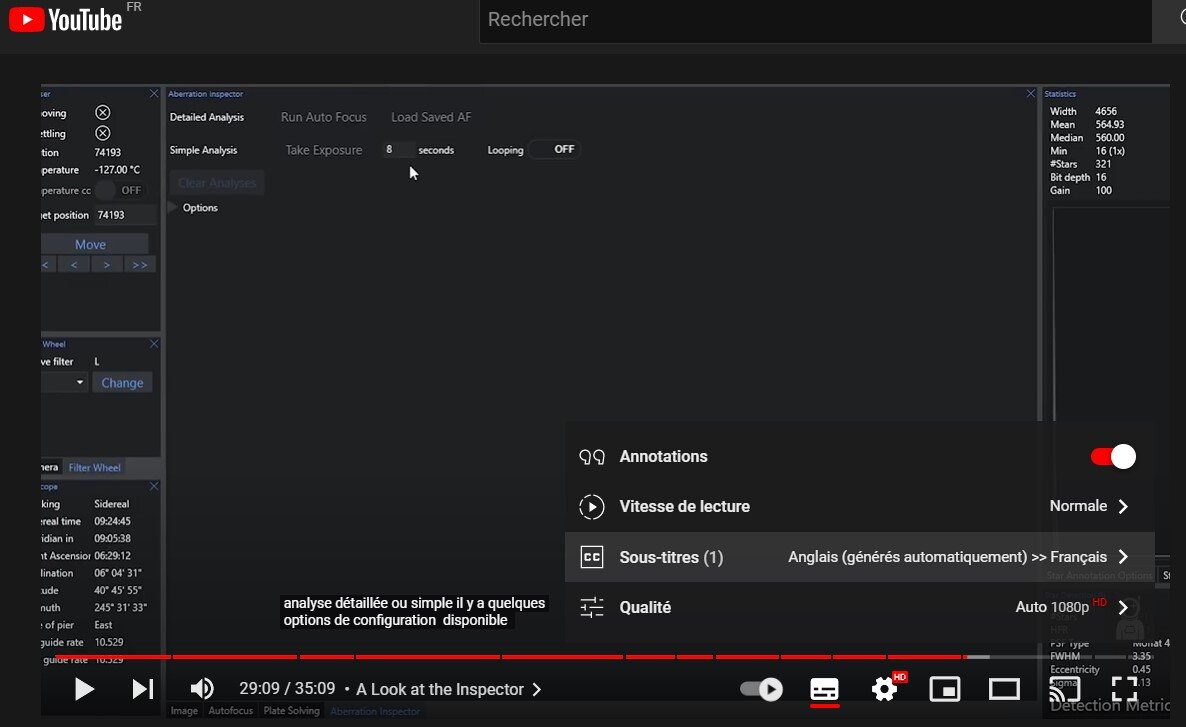
Task: Switch to Aberration Inspector bottom tab
Action: coord(375,711)
